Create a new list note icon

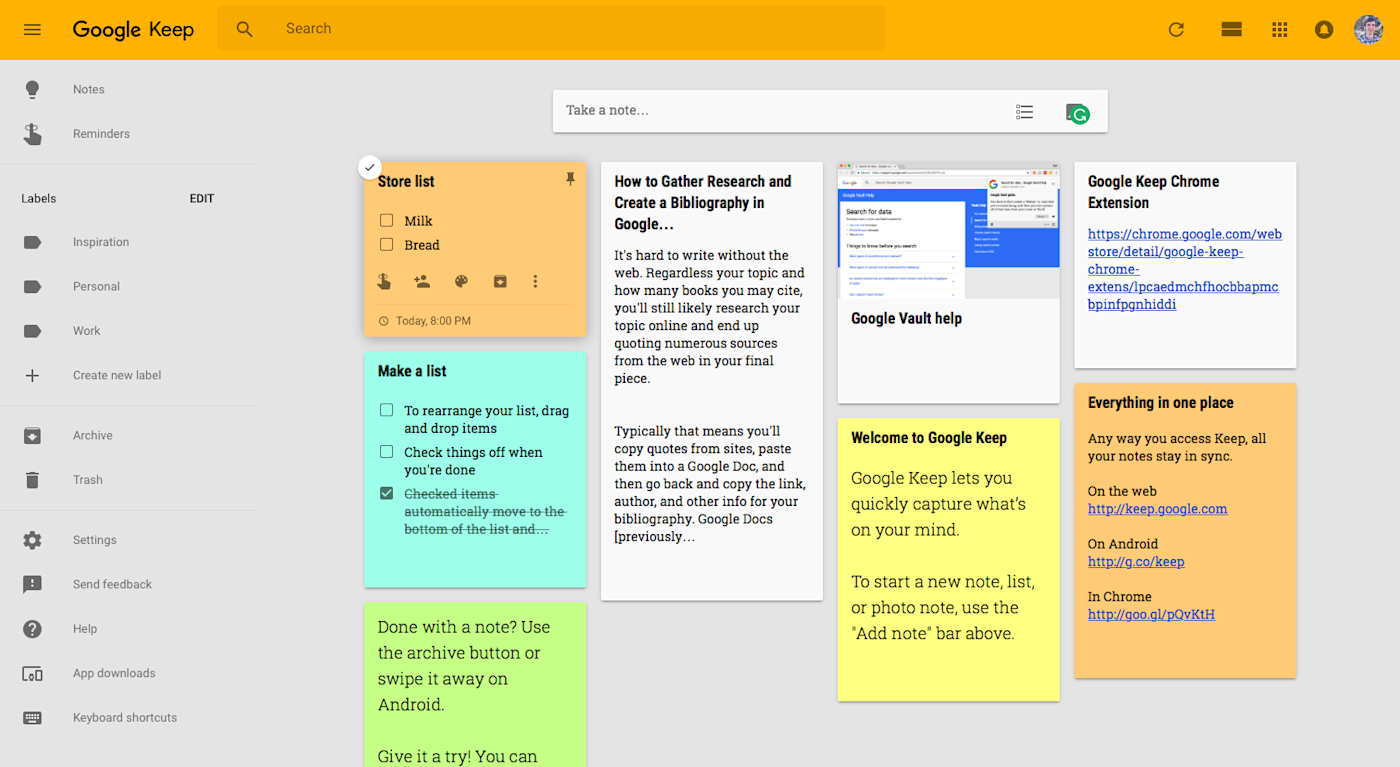coord(1024,112)
